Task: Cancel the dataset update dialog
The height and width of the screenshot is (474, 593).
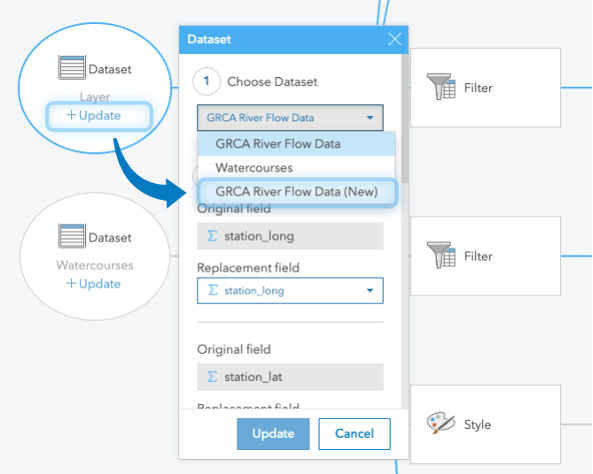Action: pos(354,434)
